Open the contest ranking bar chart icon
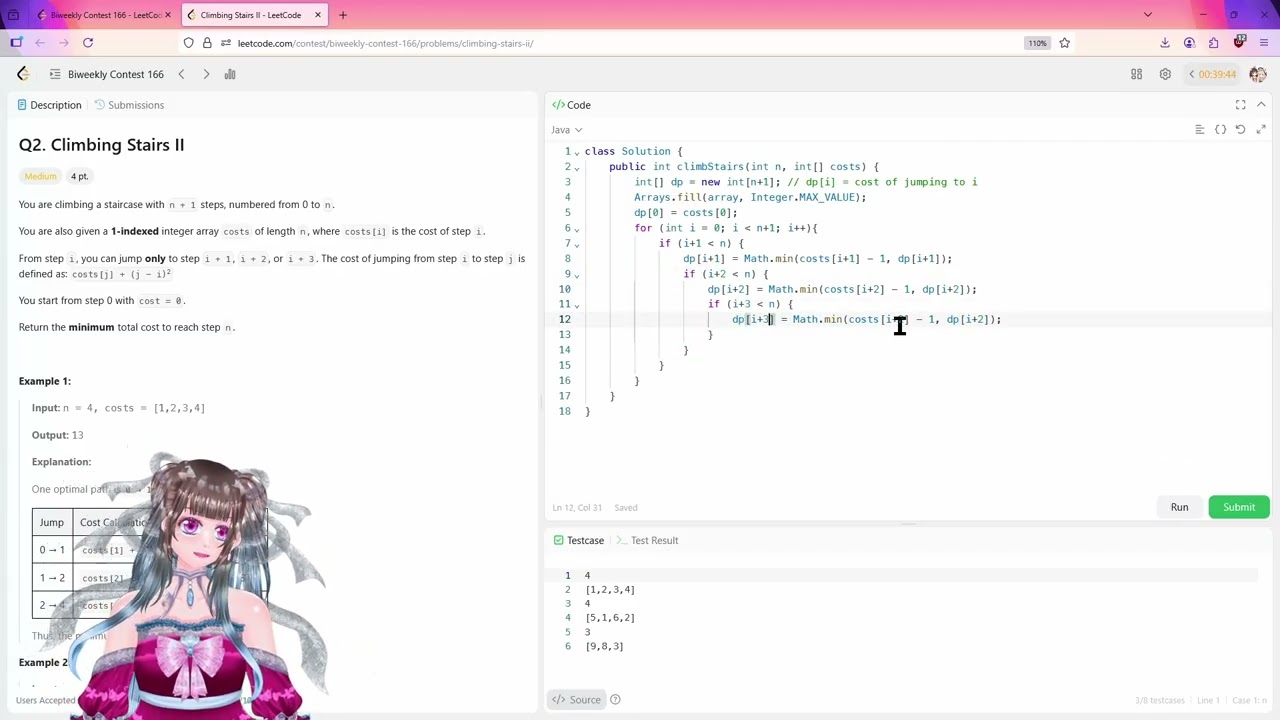Image resolution: width=1280 pixels, height=720 pixels. 230,74
